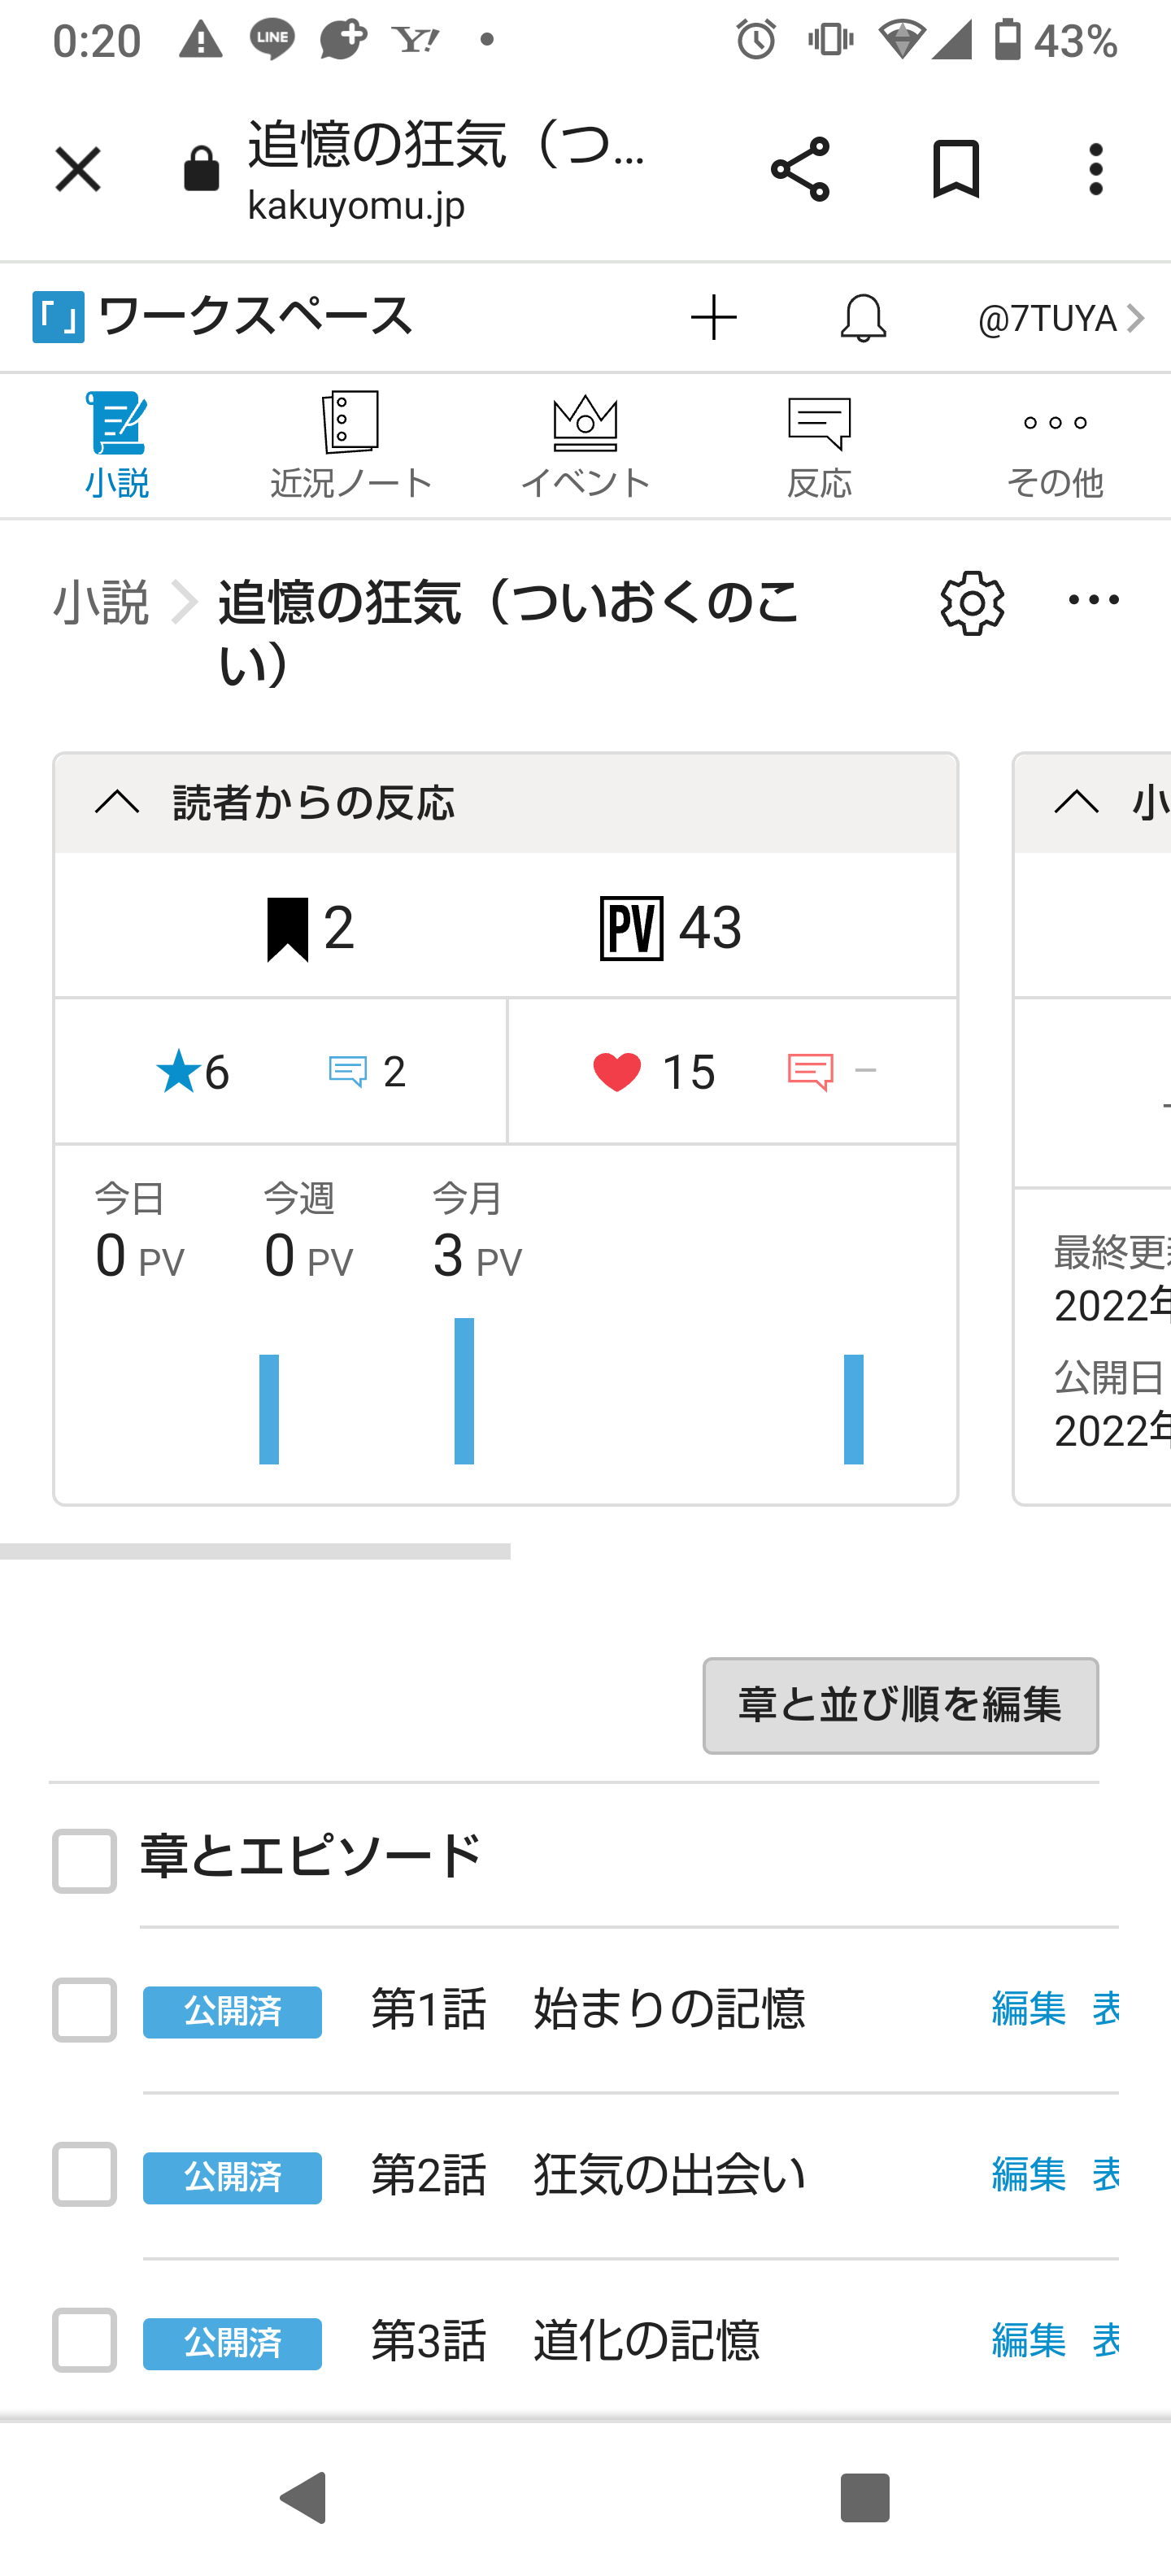
Task: Click 編集 link for 第3話 道化の記憶
Action: pos(1028,2340)
